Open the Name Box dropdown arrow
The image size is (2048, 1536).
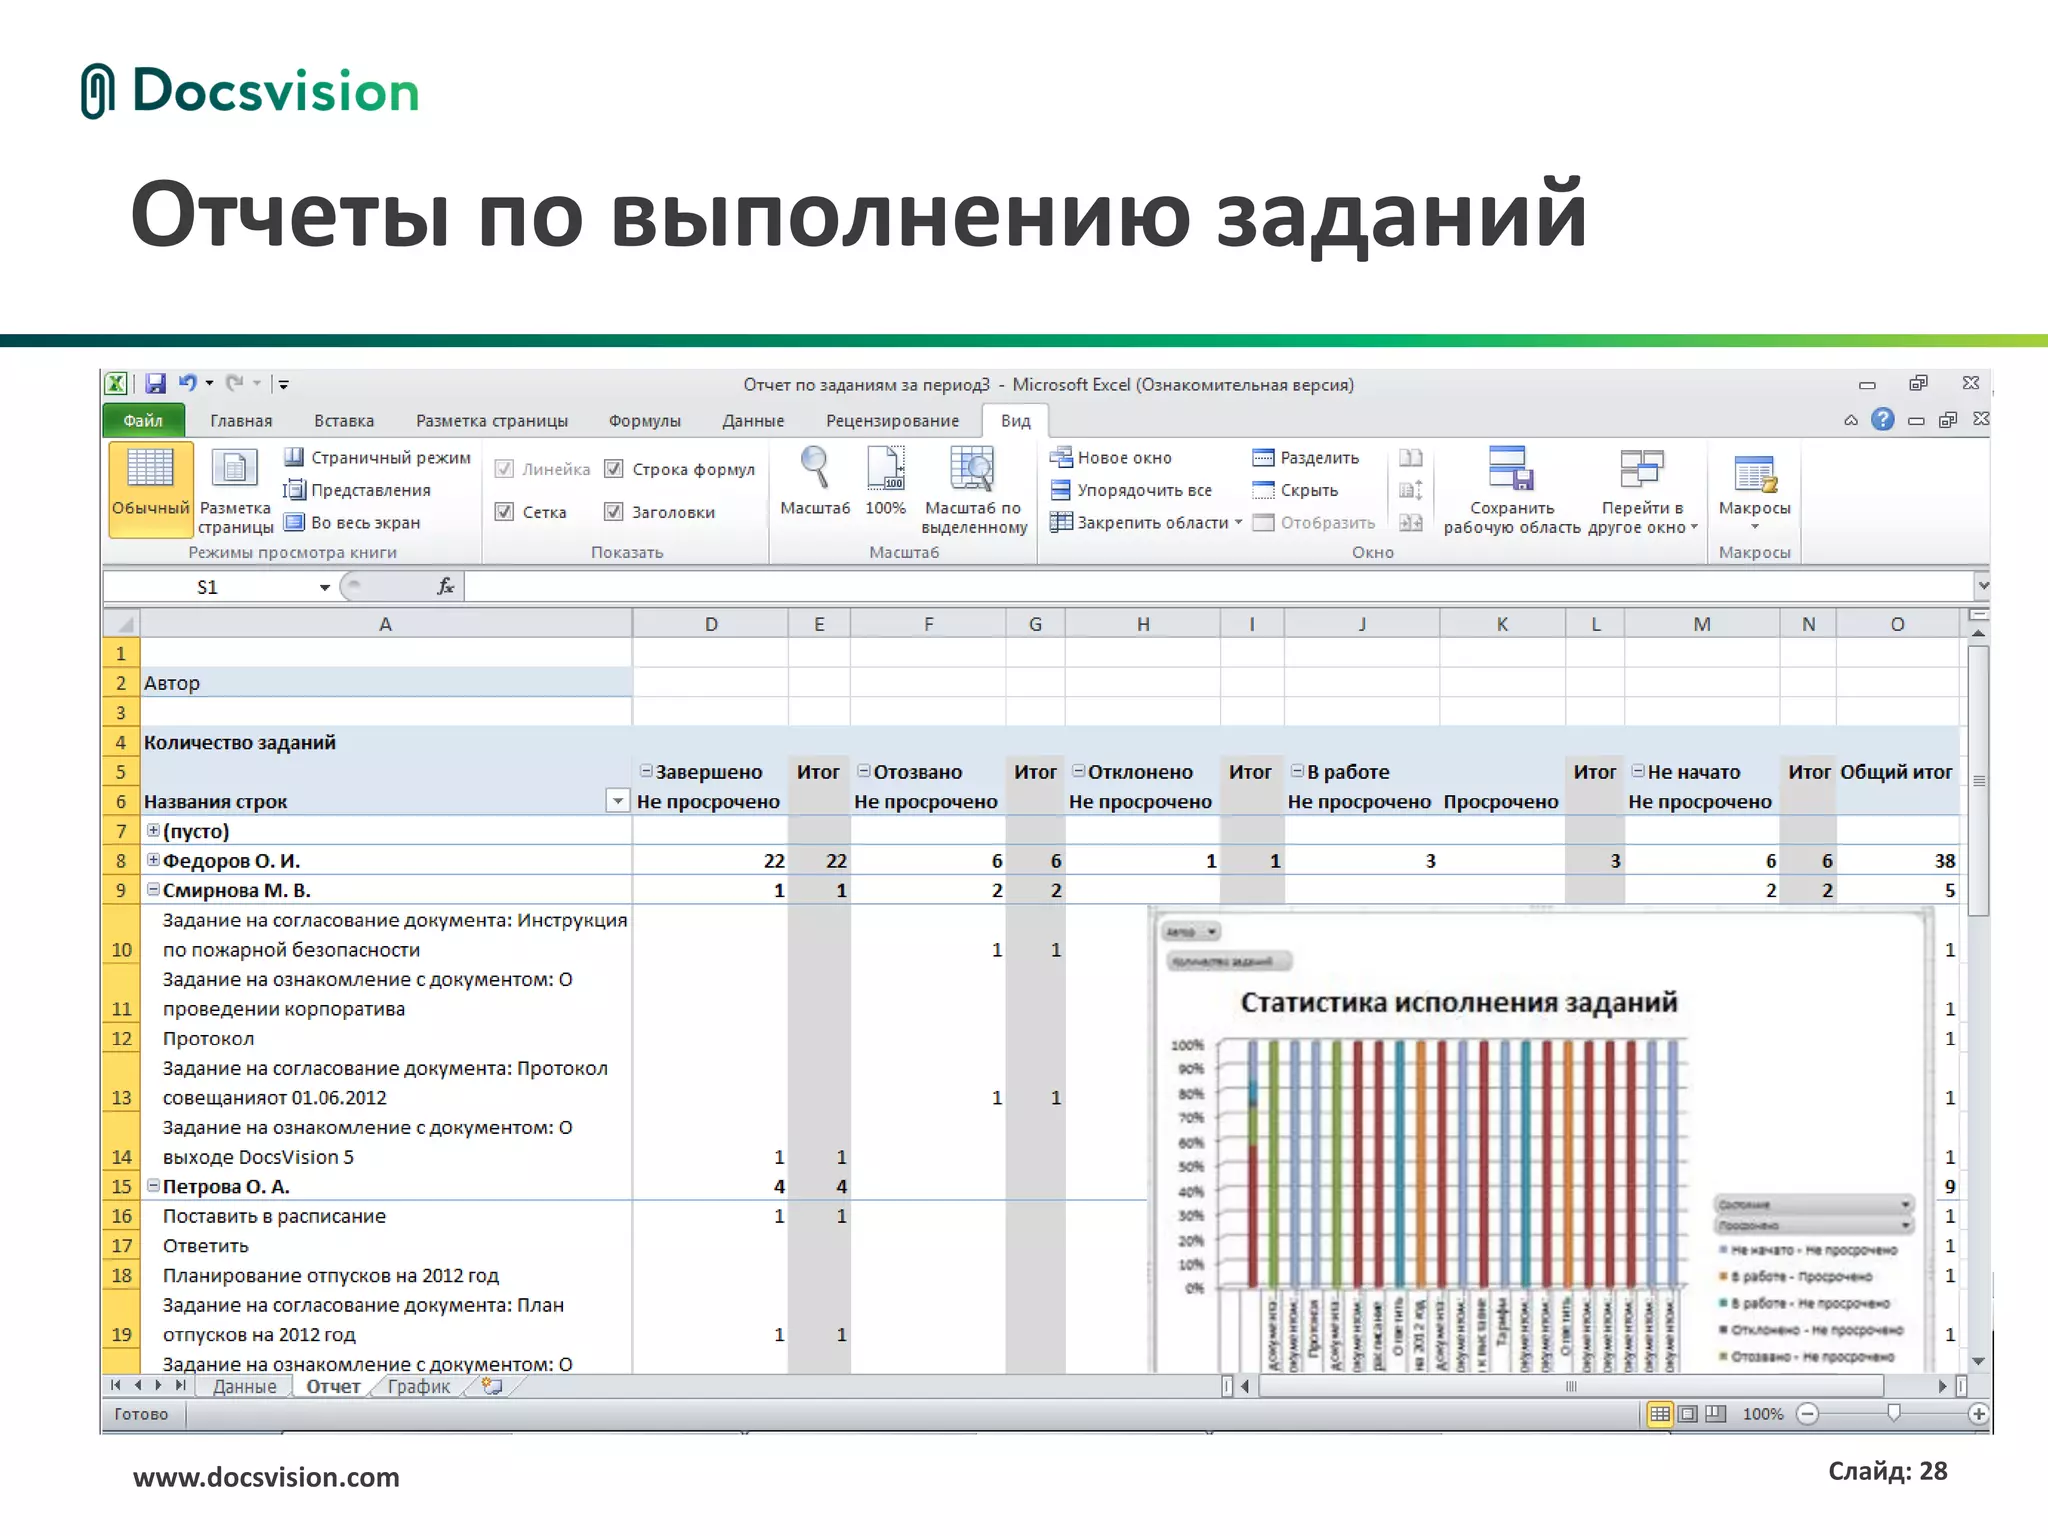[x=325, y=587]
